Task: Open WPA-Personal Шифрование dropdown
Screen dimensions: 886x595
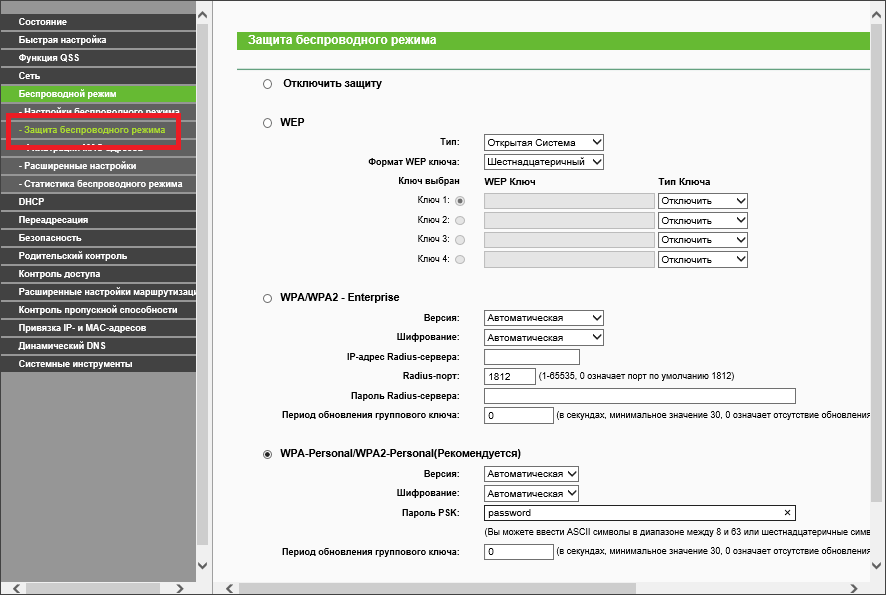Action: click(x=531, y=493)
